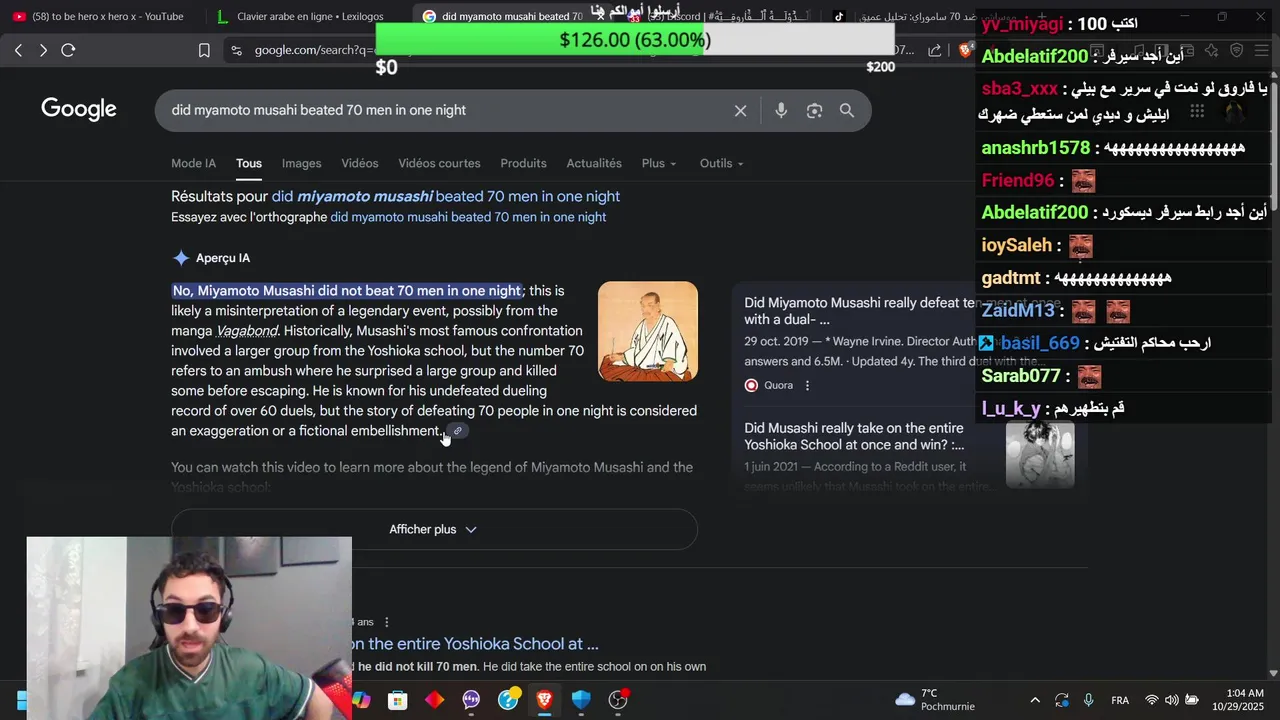The height and width of the screenshot is (720, 1280).
Task: Open 'the entire Yoshioka School at' result
Action: click(x=475, y=644)
